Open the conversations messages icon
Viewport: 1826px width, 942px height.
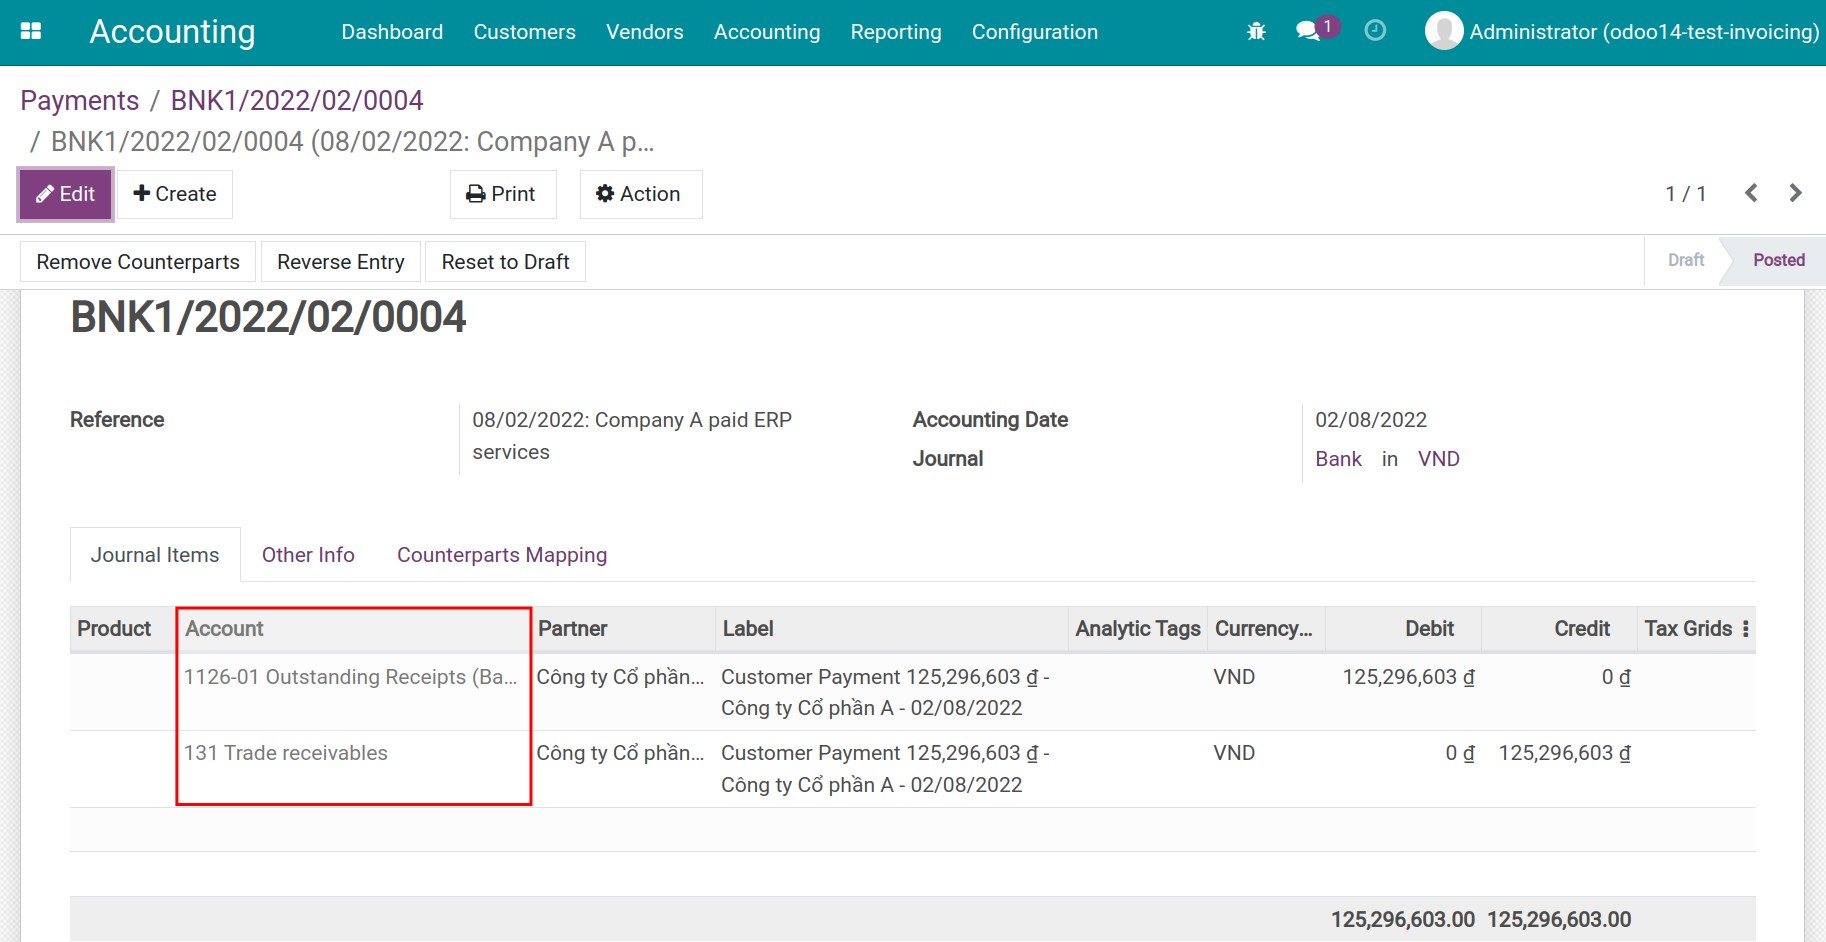(1308, 31)
